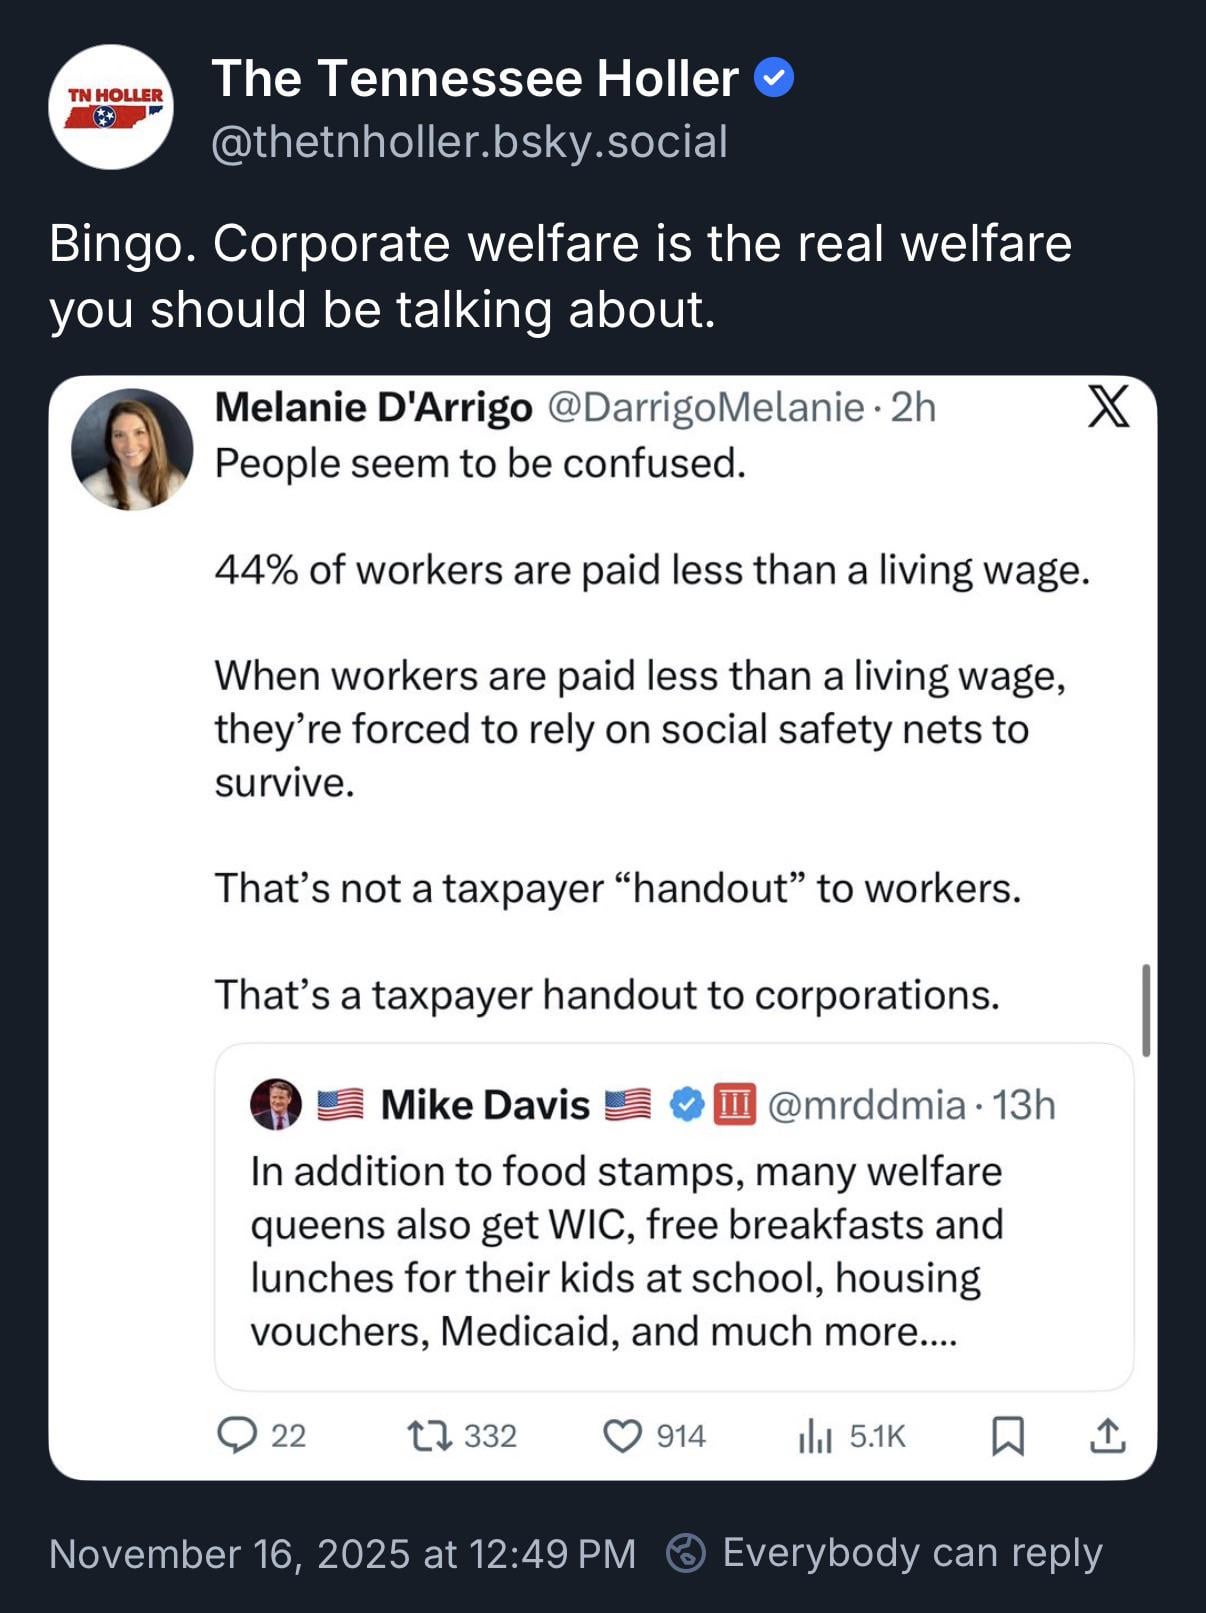Click the @mrddmia handle
The image size is (1206, 1613).
coord(866,1105)
